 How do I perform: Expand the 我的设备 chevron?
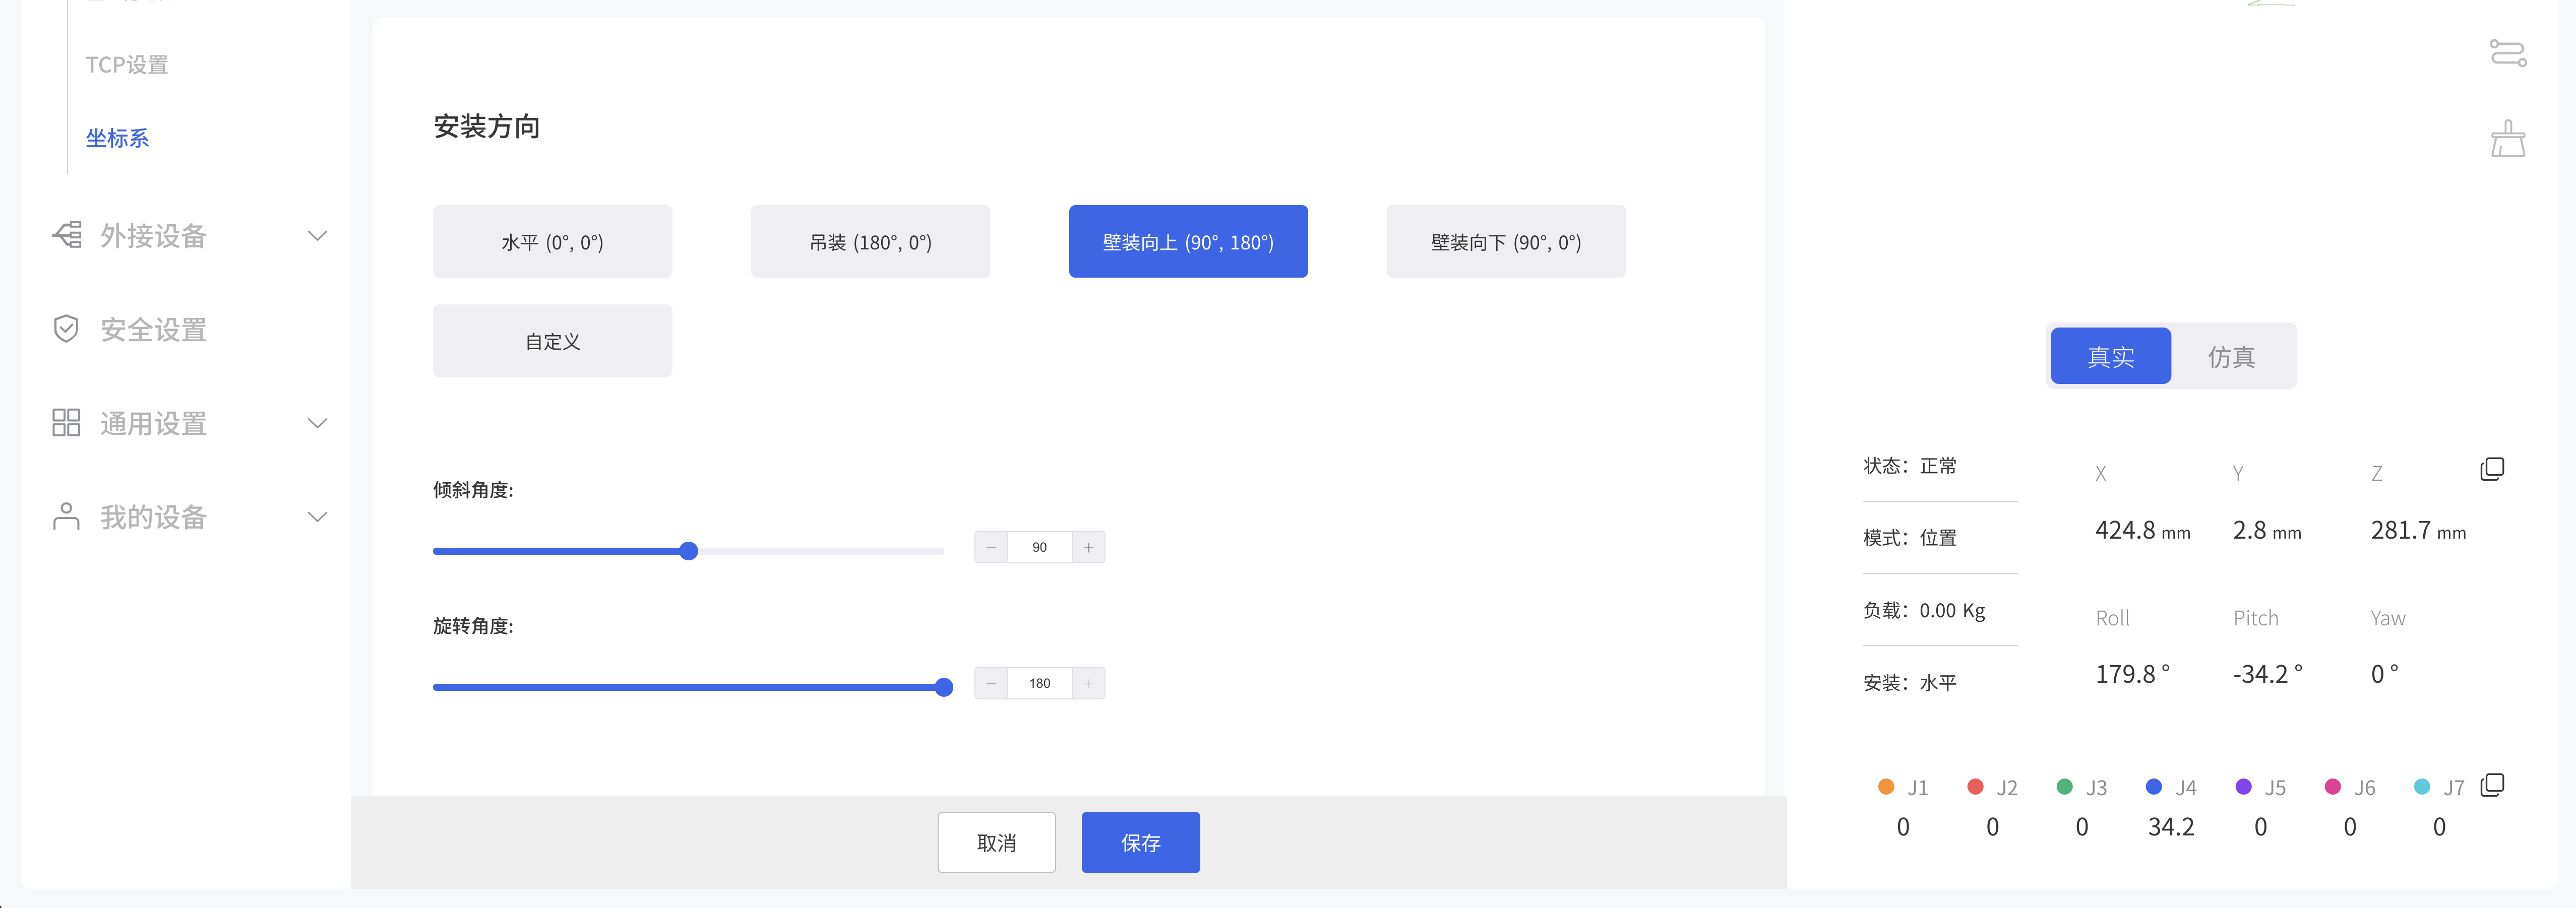pyautogui.click(x=317, y=517)
